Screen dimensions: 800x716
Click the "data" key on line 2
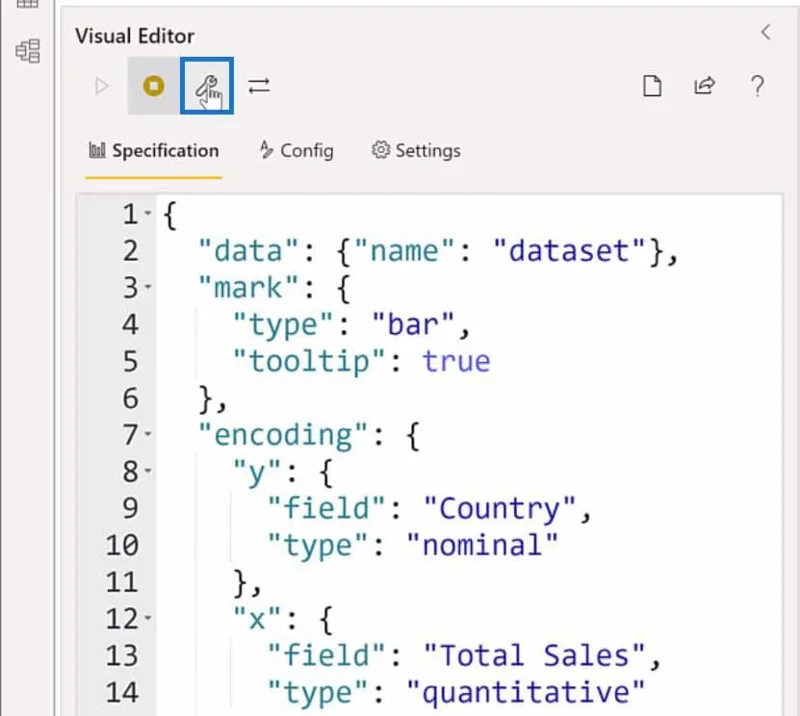tap(248, 251)
